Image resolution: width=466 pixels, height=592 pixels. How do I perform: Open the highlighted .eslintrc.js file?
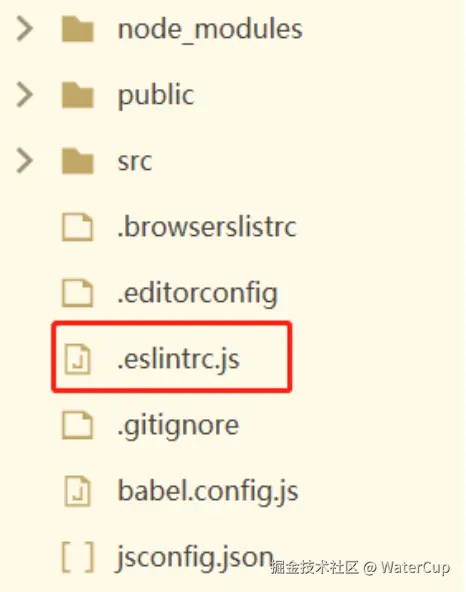pos(179,360)
